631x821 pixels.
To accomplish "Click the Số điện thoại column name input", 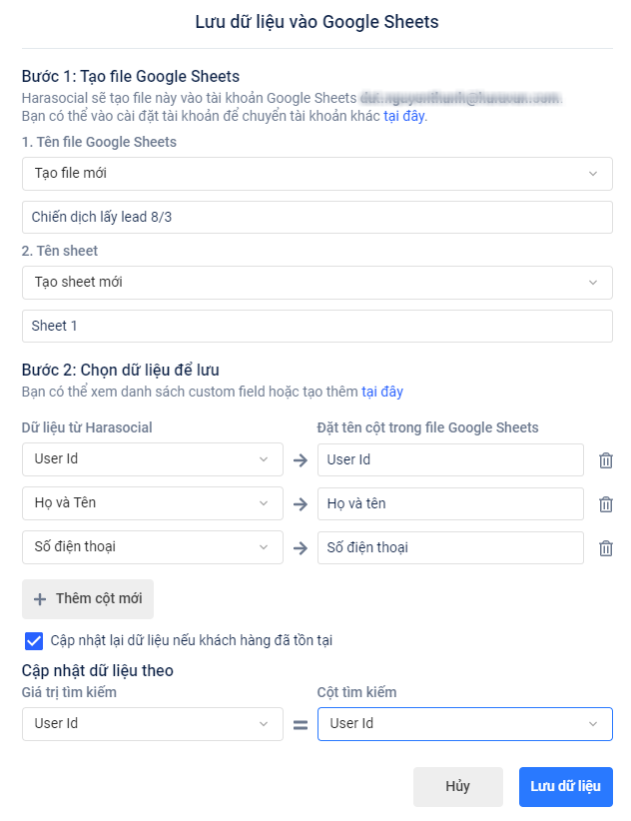I will [450, 548].
